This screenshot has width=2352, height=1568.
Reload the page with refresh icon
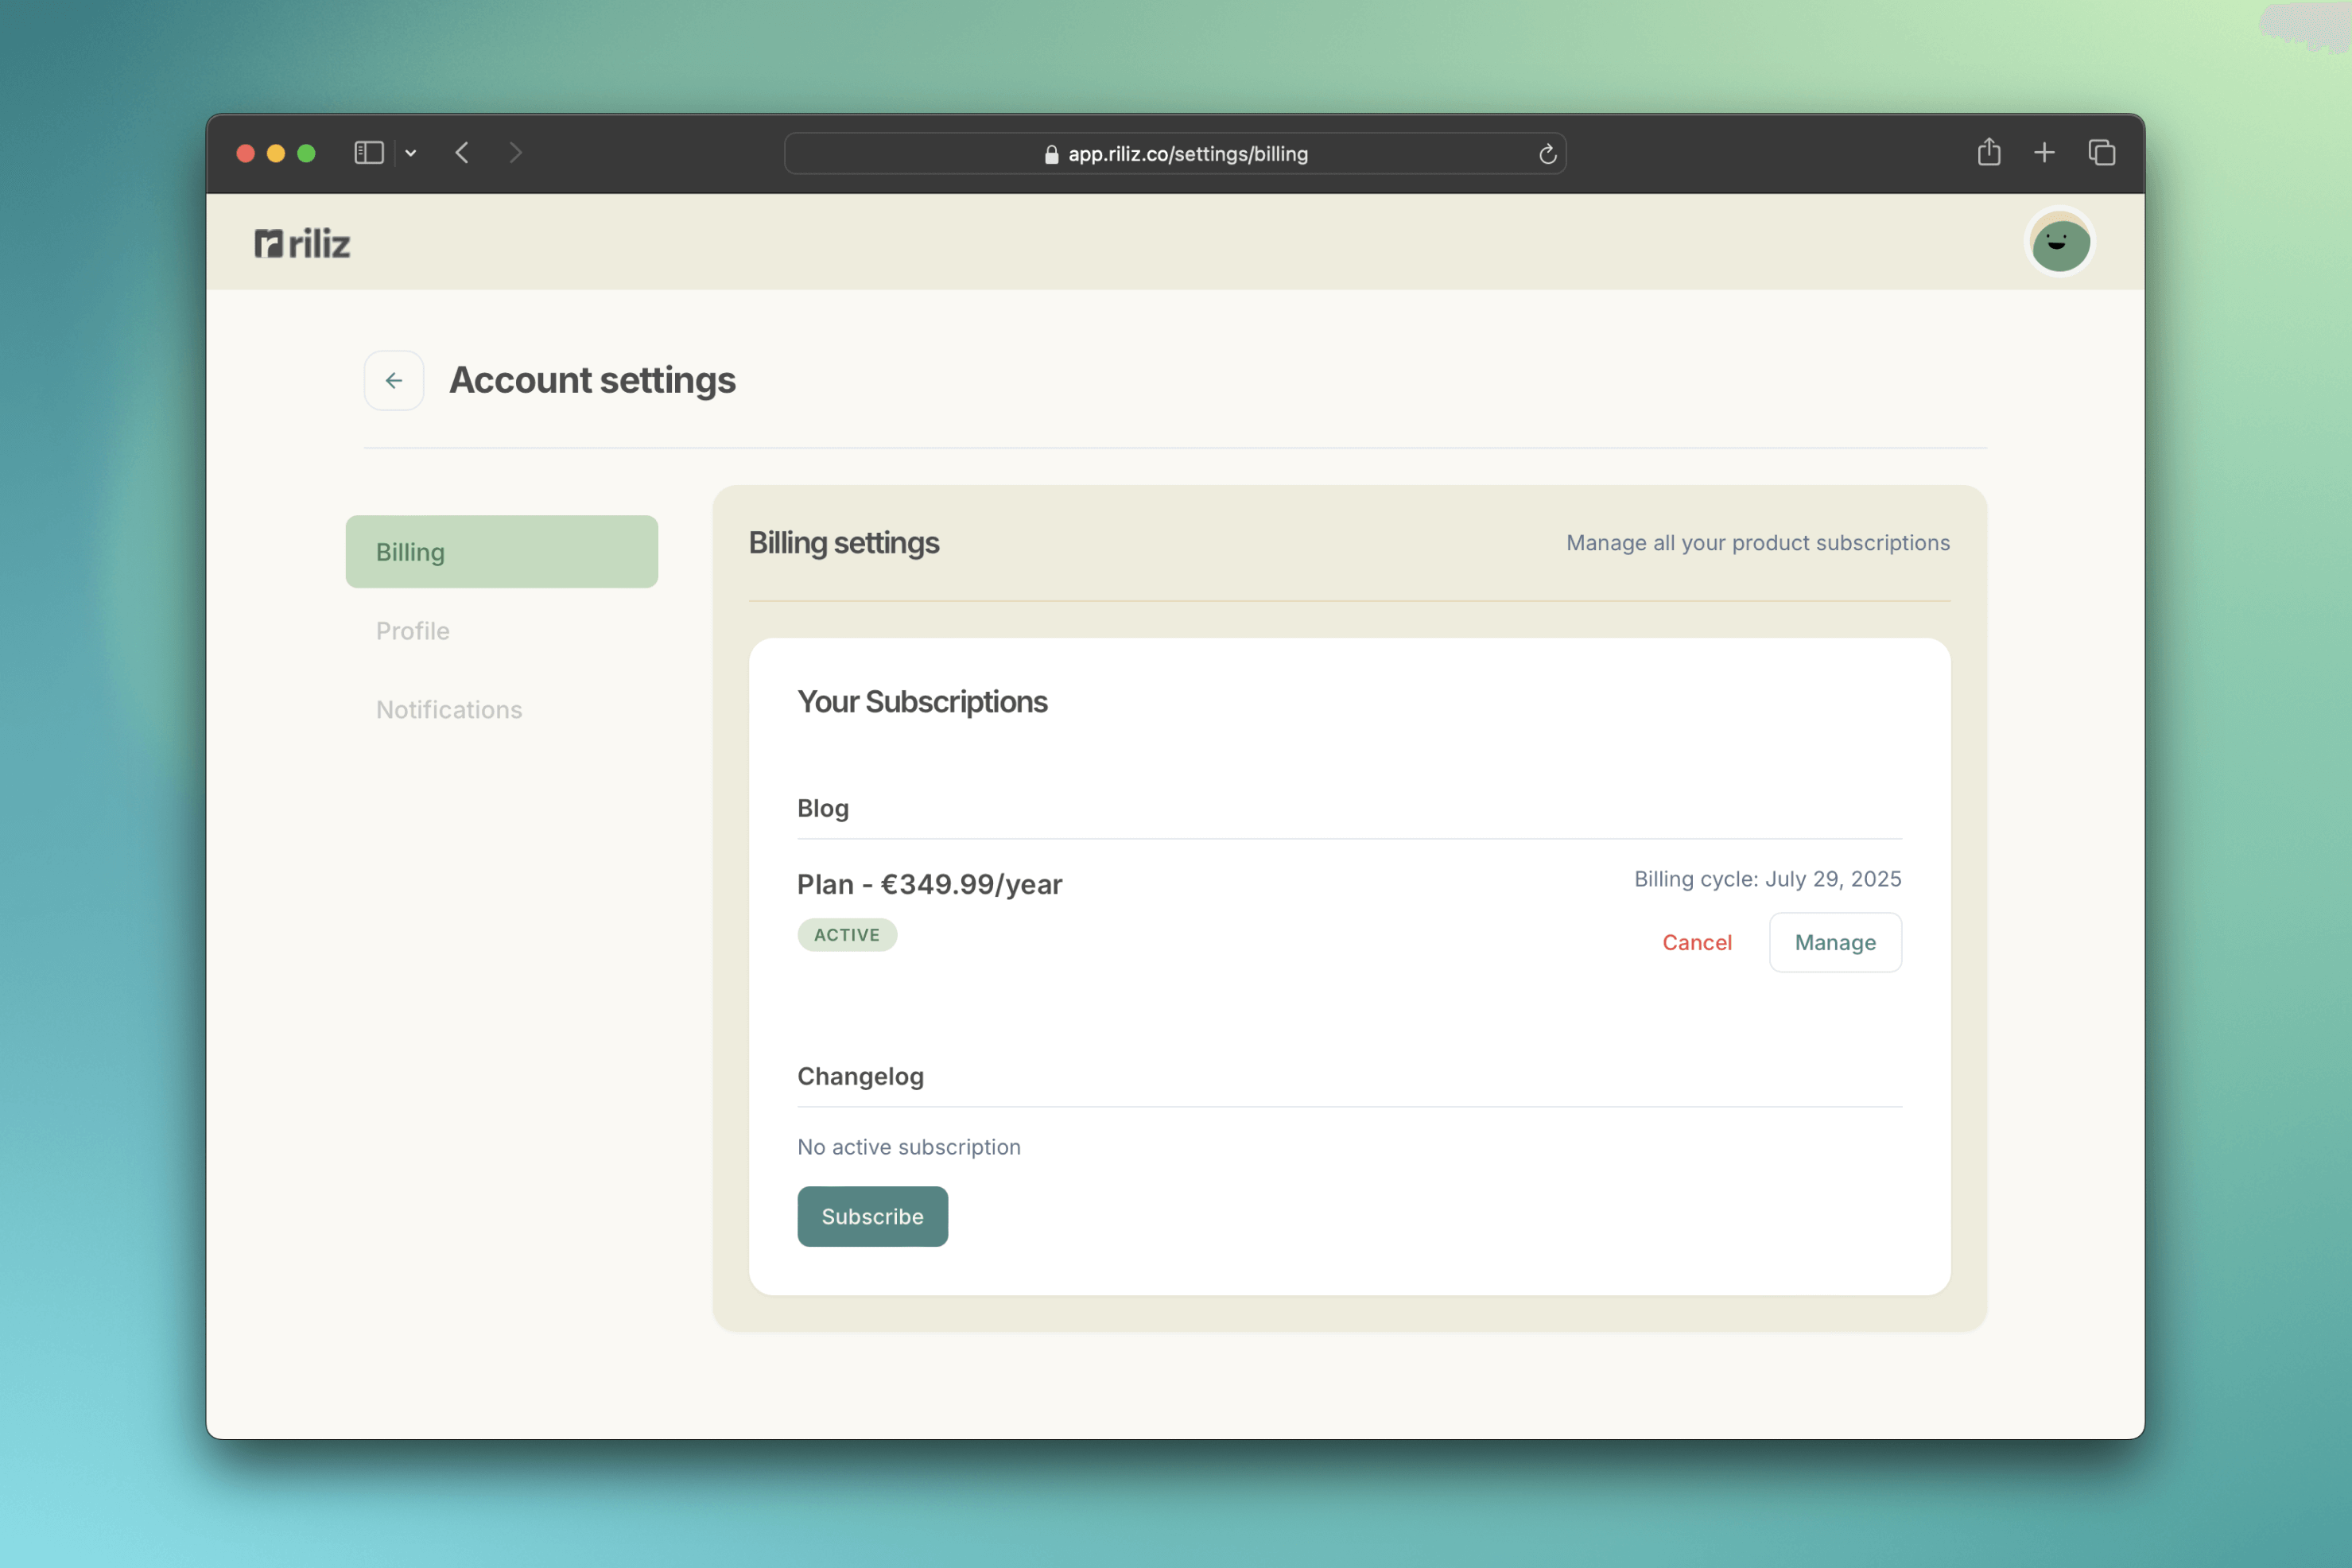point(1547,154)
